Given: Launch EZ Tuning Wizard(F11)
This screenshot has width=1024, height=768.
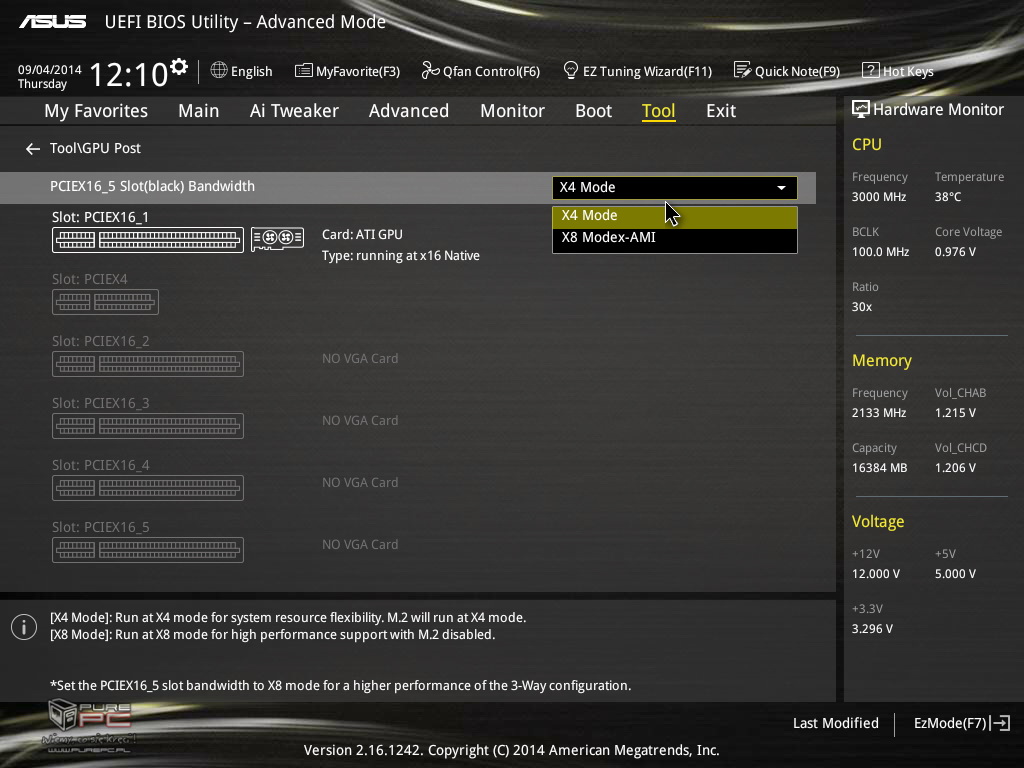Looking at the screenshot, I should pos(637,71).
